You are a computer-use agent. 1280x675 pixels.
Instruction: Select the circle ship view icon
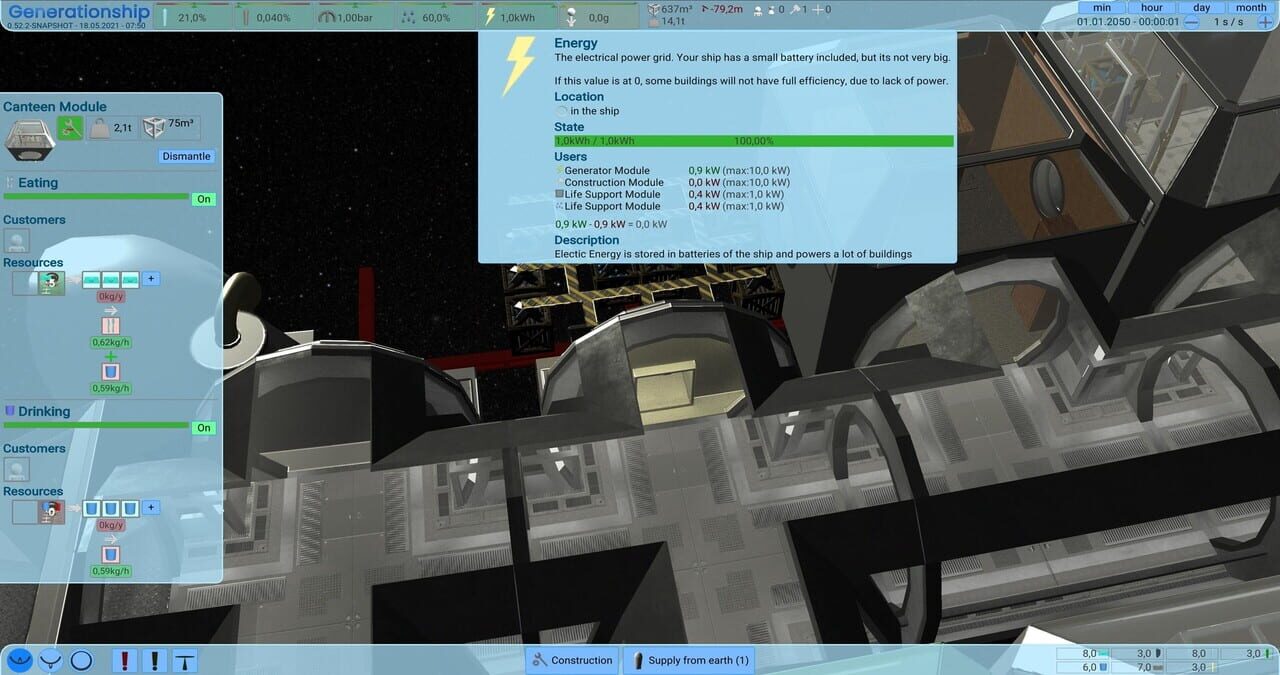point(81,660)
